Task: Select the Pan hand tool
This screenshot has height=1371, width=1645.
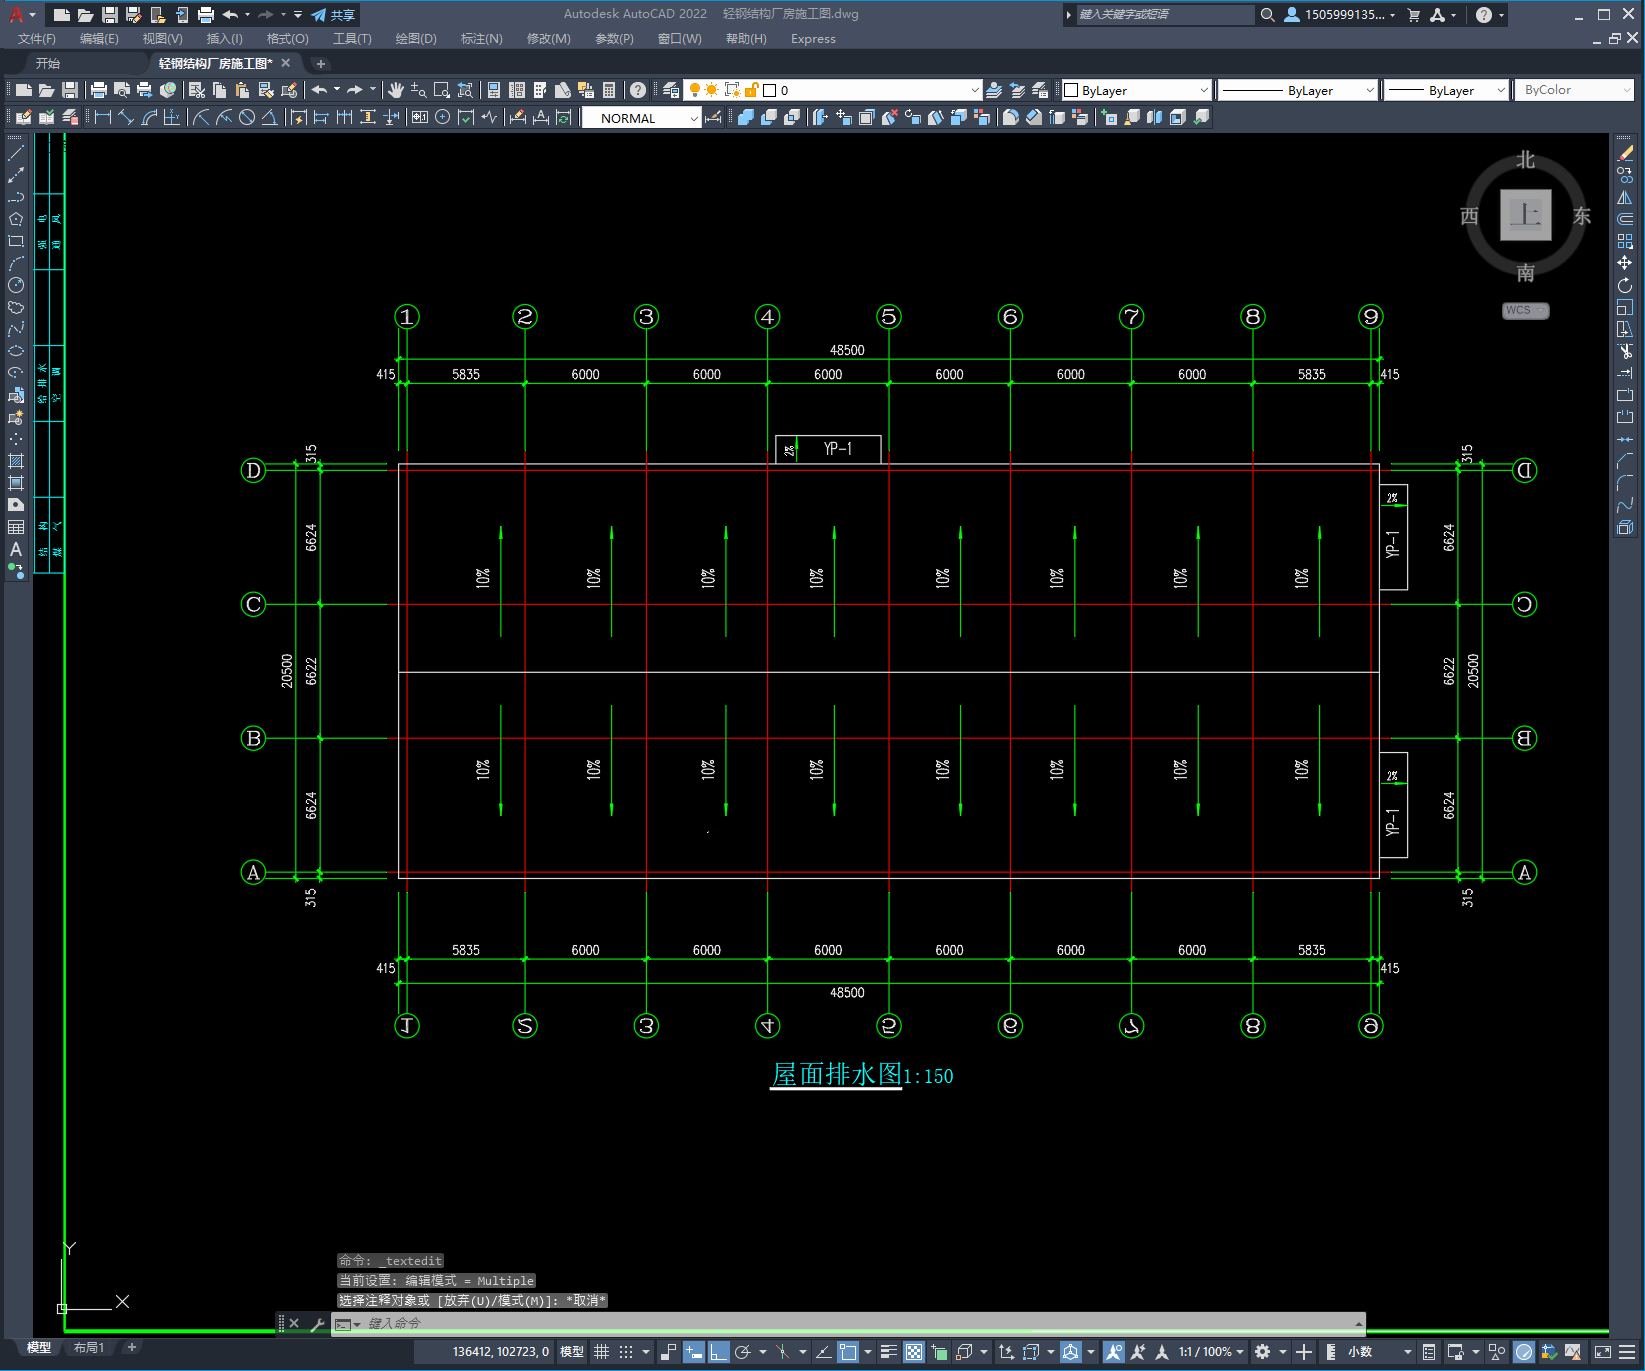Action: pyautogui.click(x=396, y=90)
